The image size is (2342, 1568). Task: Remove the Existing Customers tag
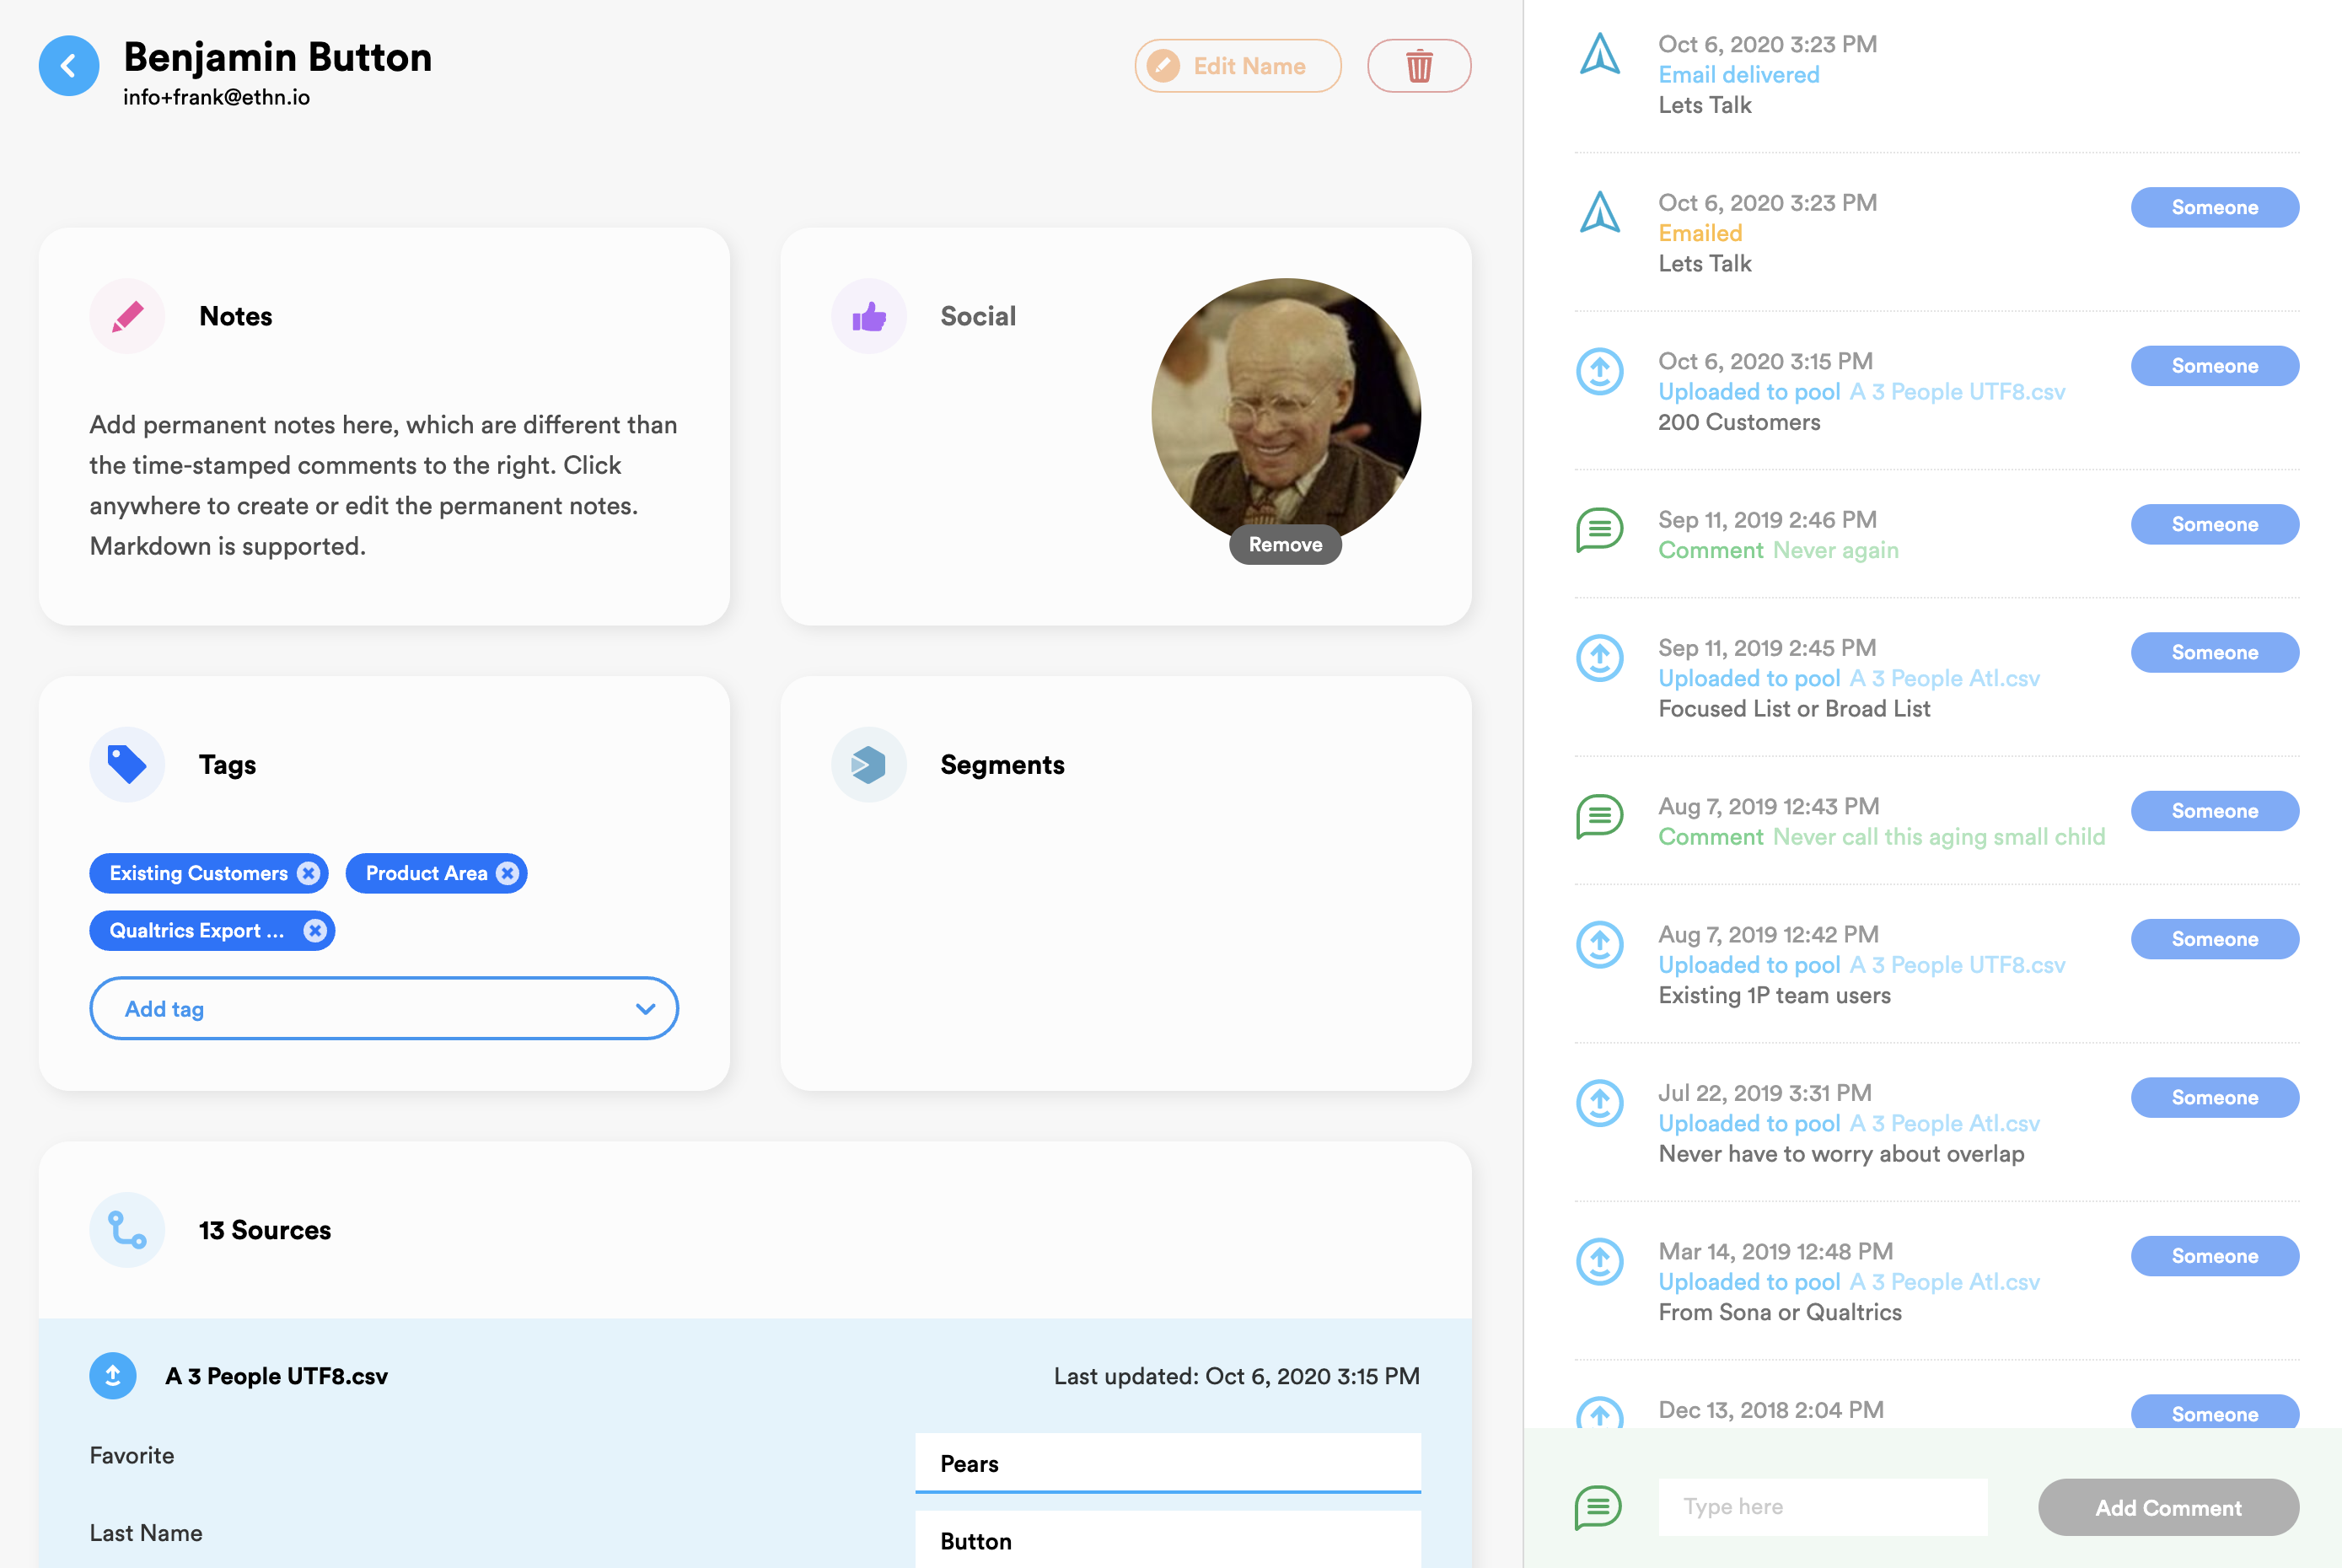click(308, 873)
